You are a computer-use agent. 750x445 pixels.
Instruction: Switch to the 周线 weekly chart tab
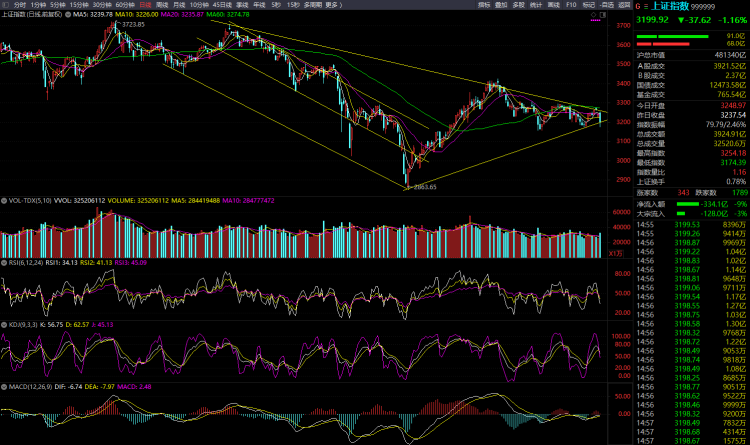pyautogui.click(x=161, y=5)
